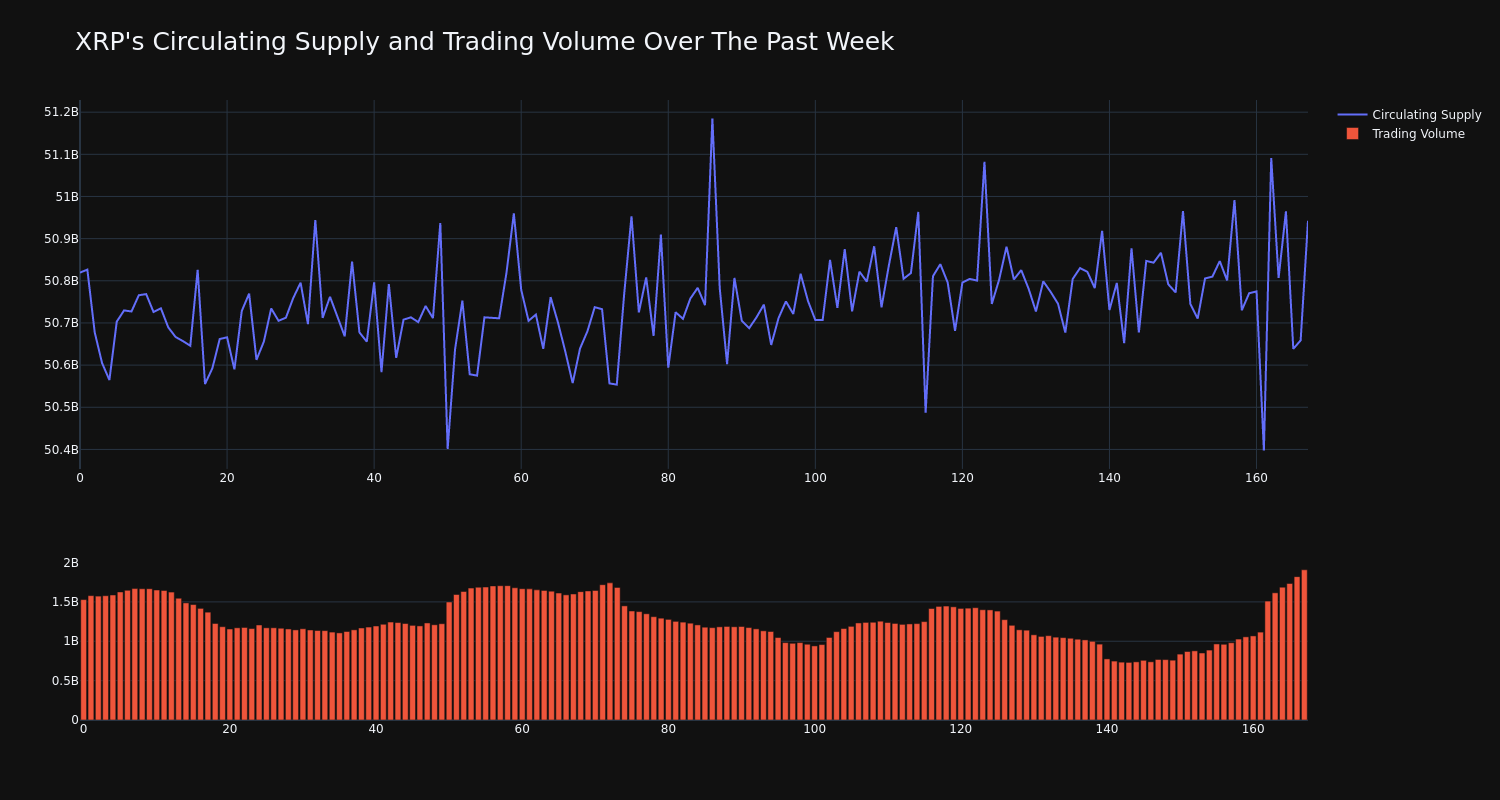Click the 20 tick on supply chart x-axis
This screenshot has height=800, width=1500.
[x=227, y=478]
